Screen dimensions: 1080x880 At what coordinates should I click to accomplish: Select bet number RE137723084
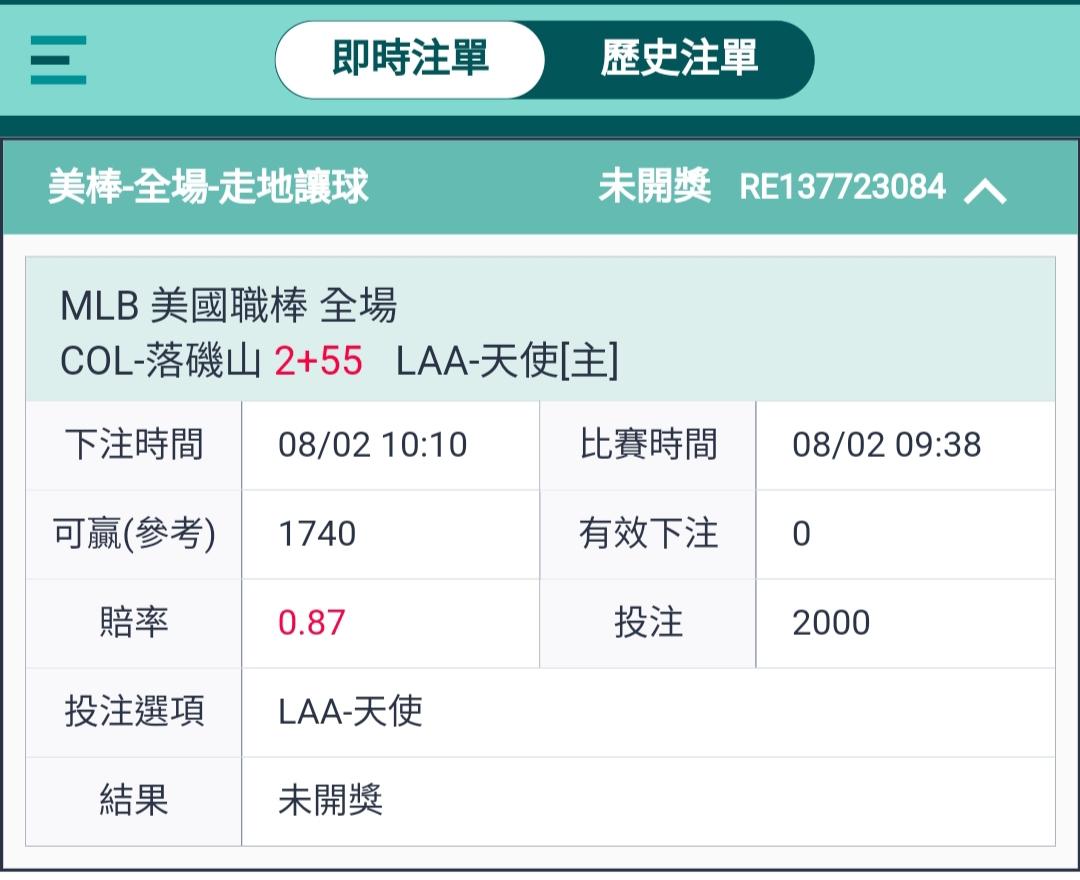[x=842, y=187]
